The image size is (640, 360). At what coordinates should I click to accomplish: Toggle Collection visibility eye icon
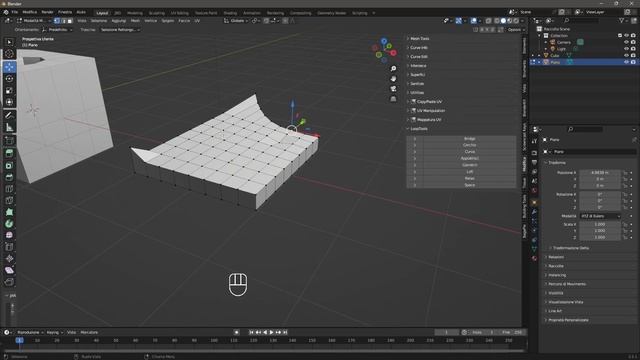pos(626,36)
